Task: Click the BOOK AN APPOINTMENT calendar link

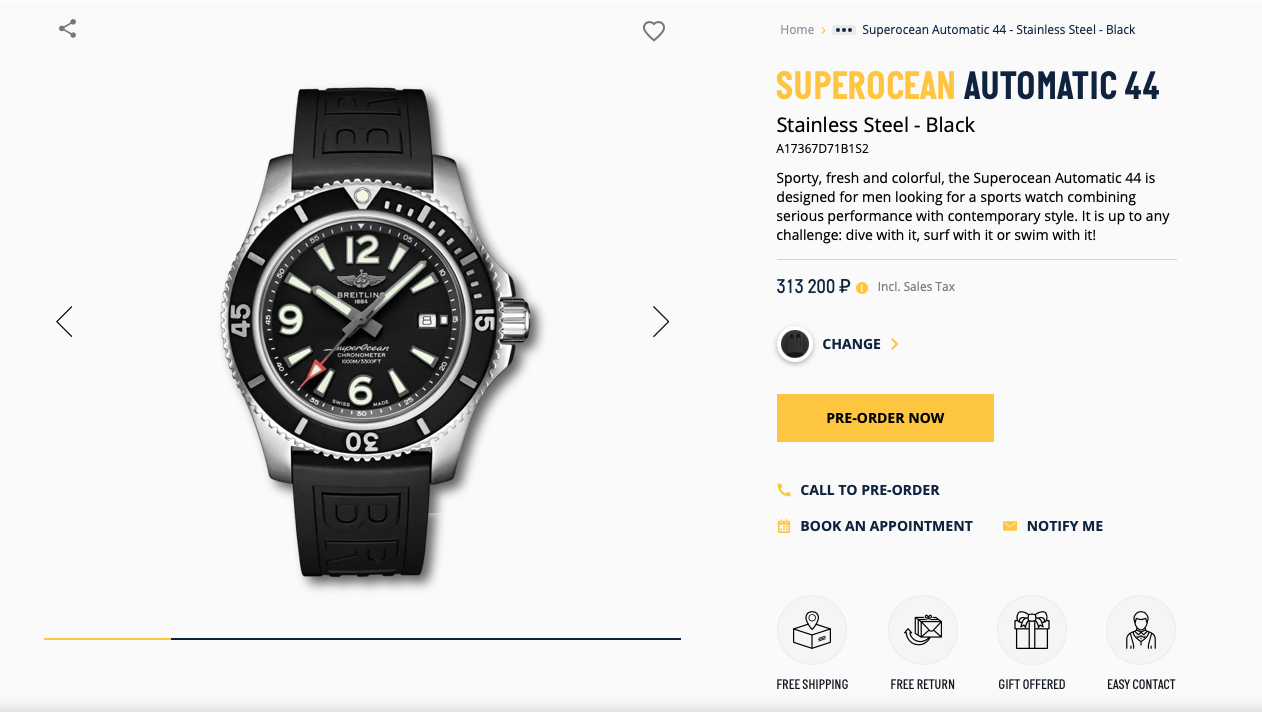Action: click(885, 526)
